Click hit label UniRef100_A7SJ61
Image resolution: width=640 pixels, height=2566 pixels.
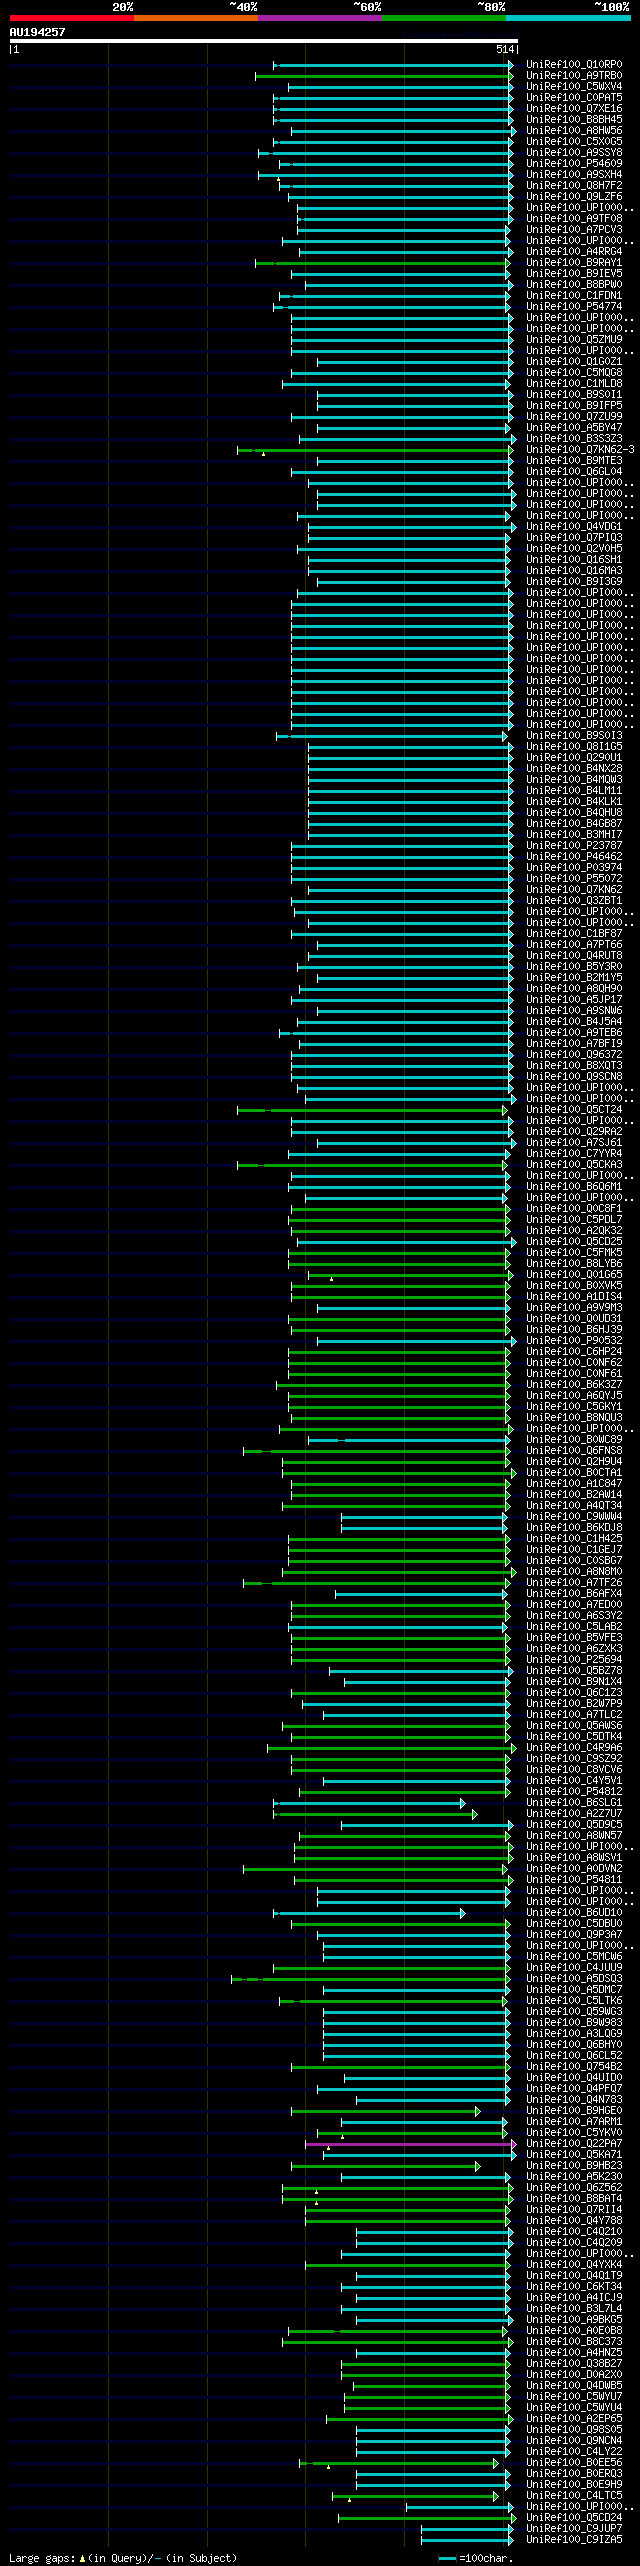point(574,1143)
